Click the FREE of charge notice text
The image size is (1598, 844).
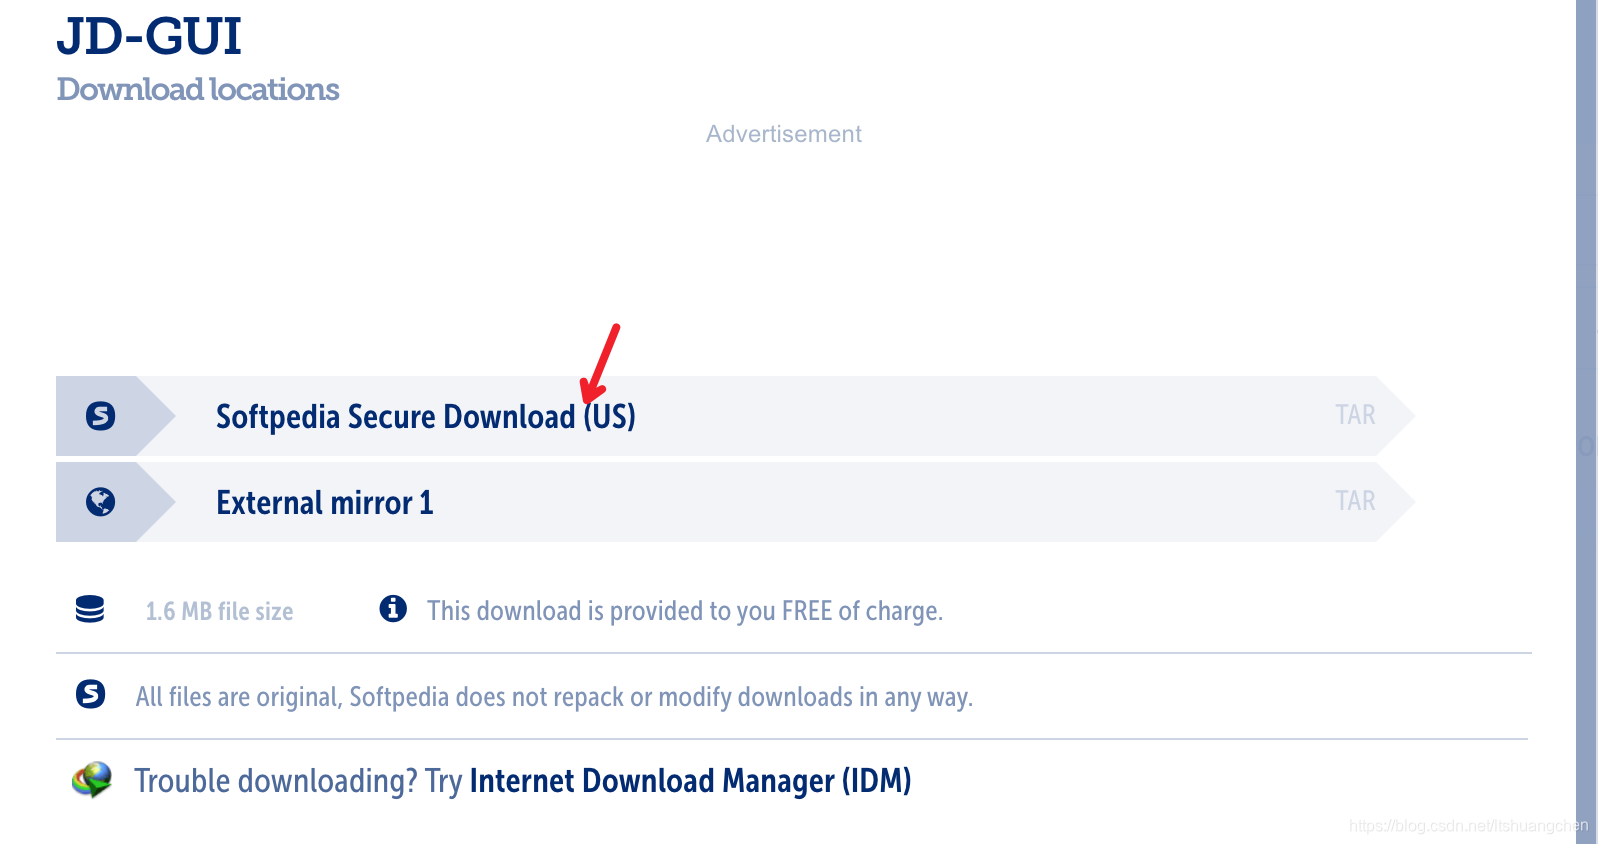(685, 611)
